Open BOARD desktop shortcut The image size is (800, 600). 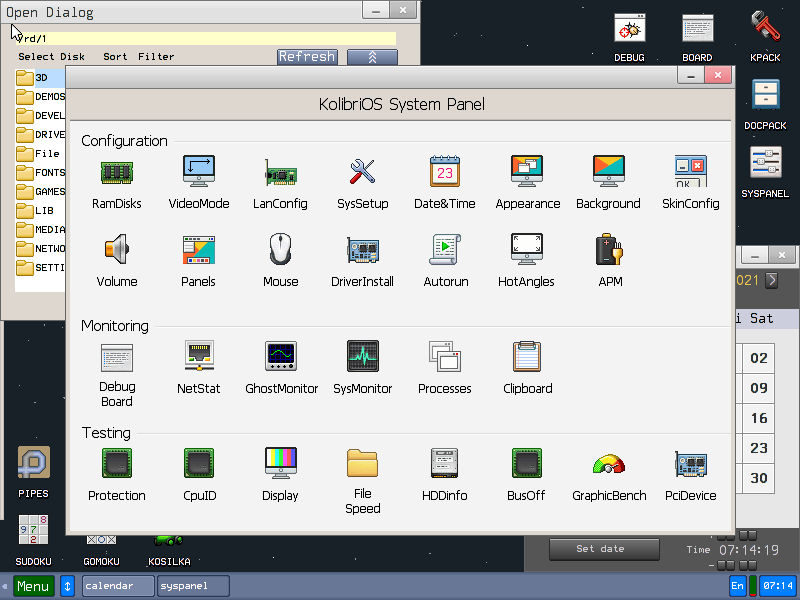(697, 28)
